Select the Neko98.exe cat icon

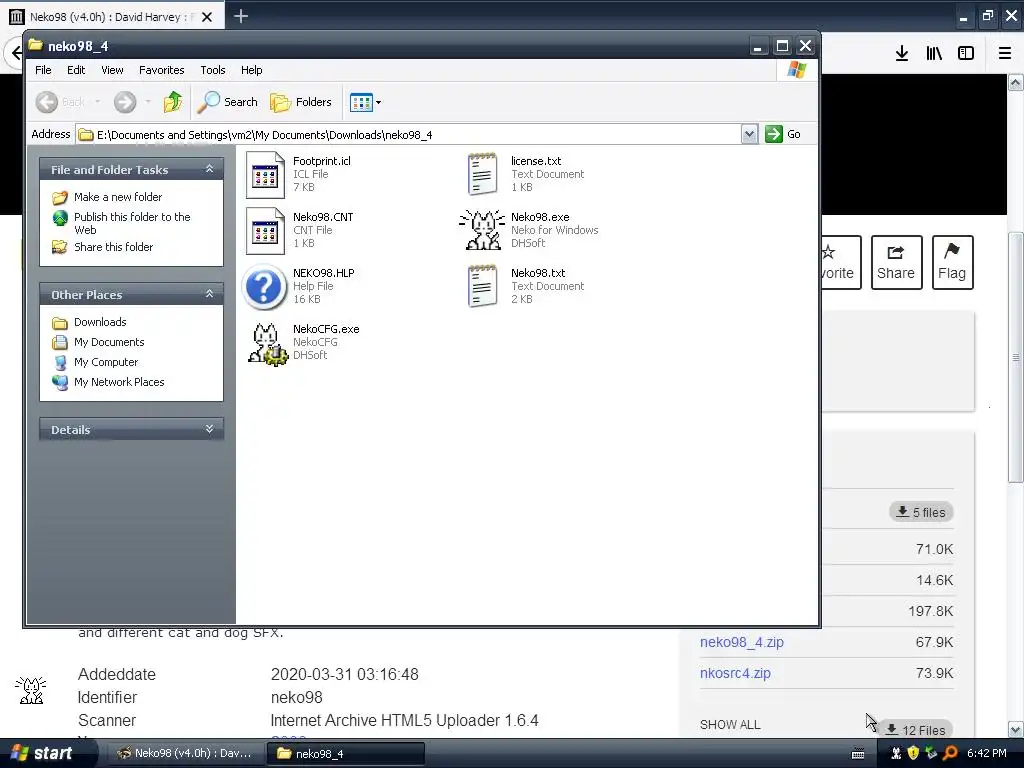point(483,230)
